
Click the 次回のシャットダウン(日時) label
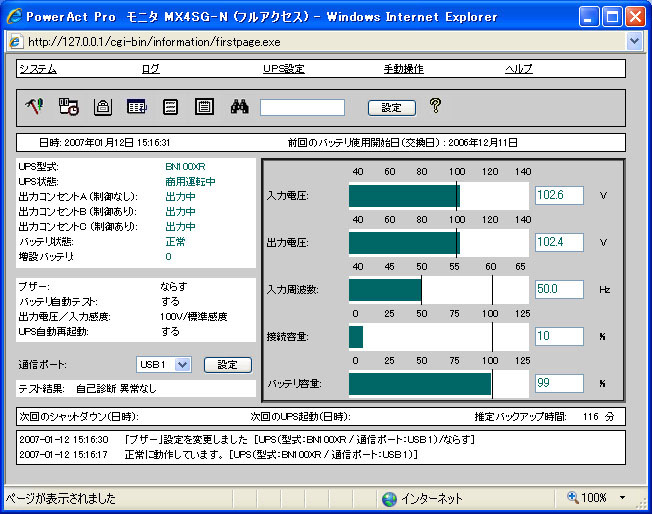pos(79,416)
